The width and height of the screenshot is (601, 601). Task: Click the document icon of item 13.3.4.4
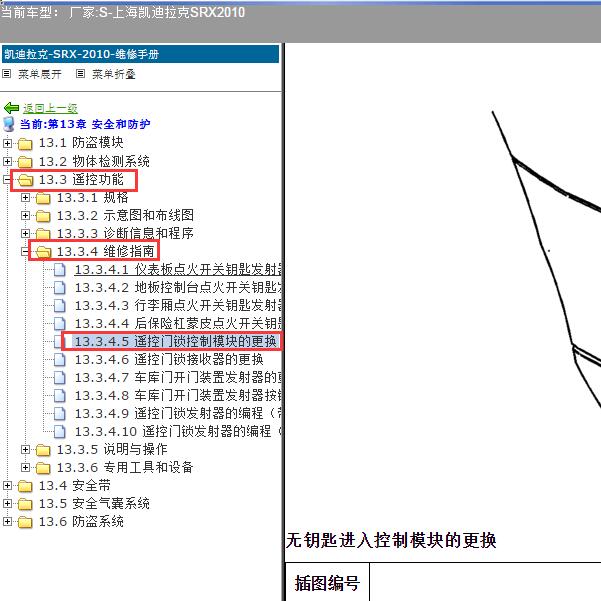pyautogui.click(x=60, y=323)
